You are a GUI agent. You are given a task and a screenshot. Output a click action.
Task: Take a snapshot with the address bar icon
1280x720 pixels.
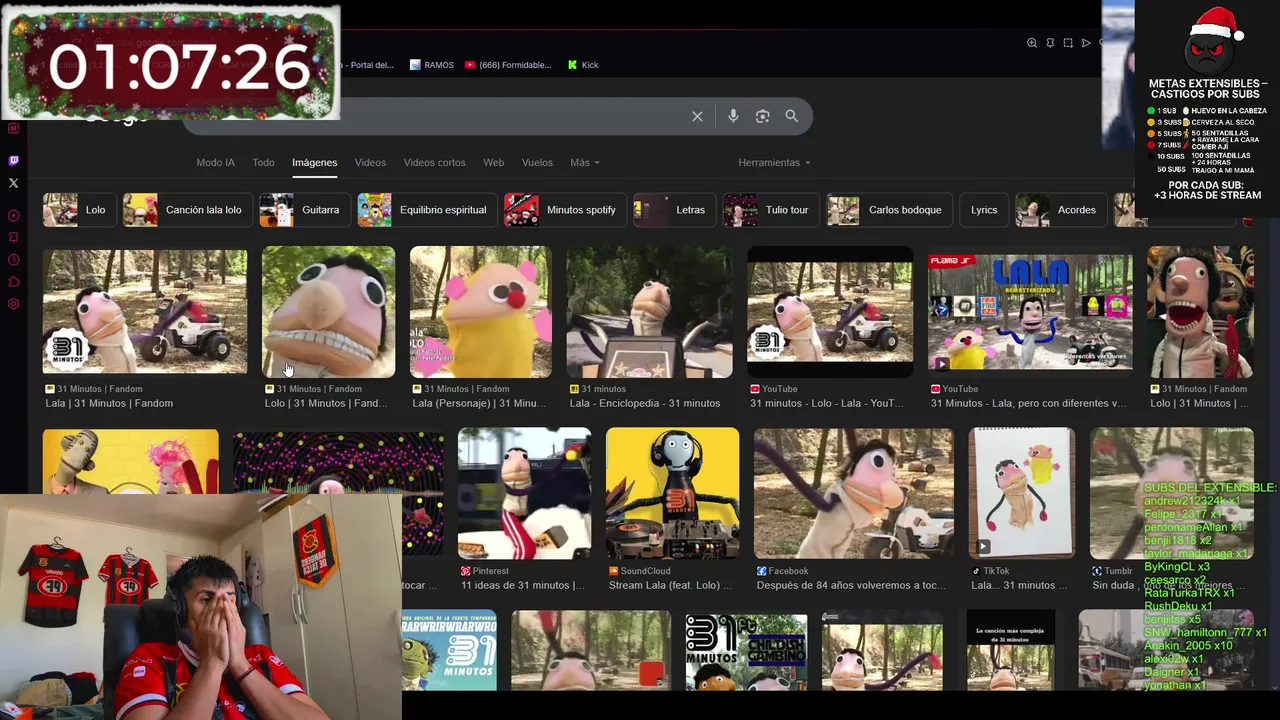[x=1068, y=43]
